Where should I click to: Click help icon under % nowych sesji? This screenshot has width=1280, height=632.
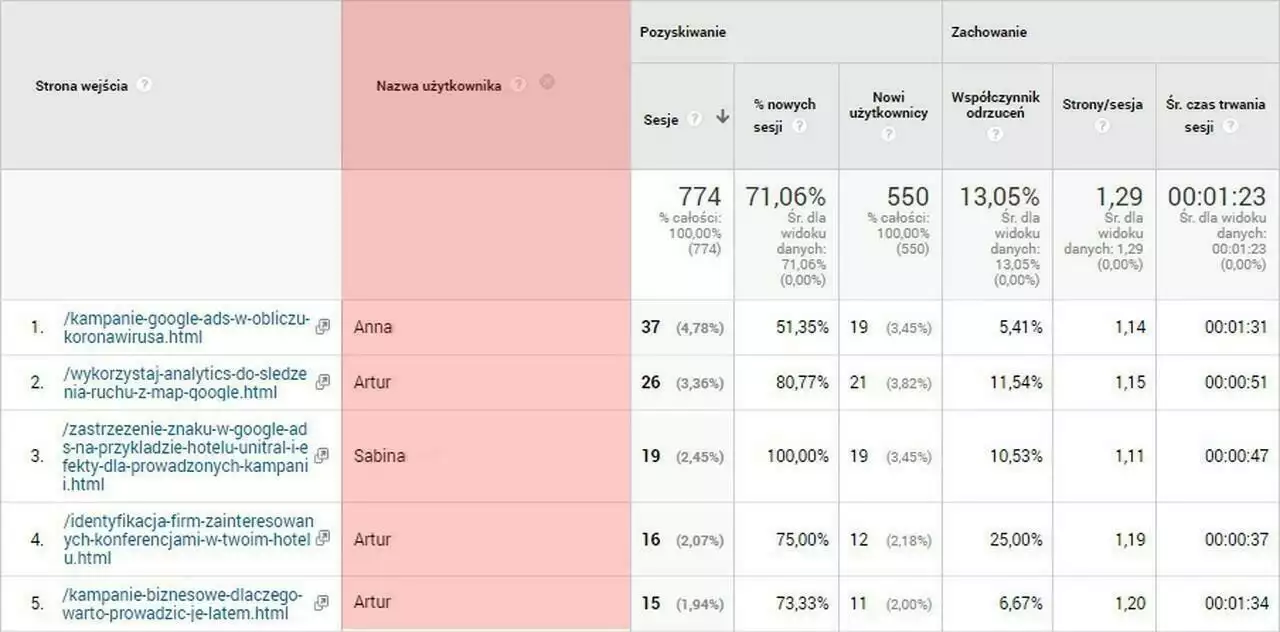(x=800, y=127)
